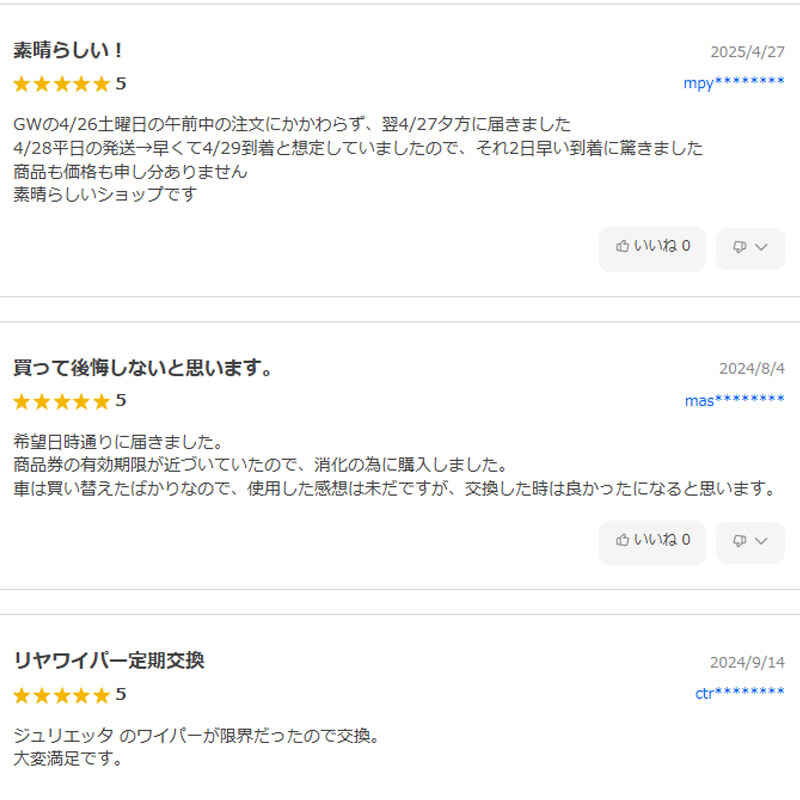The image size is (800, 800).
Task: Click the review date 2024/9/14
Action: click(747, 662)
